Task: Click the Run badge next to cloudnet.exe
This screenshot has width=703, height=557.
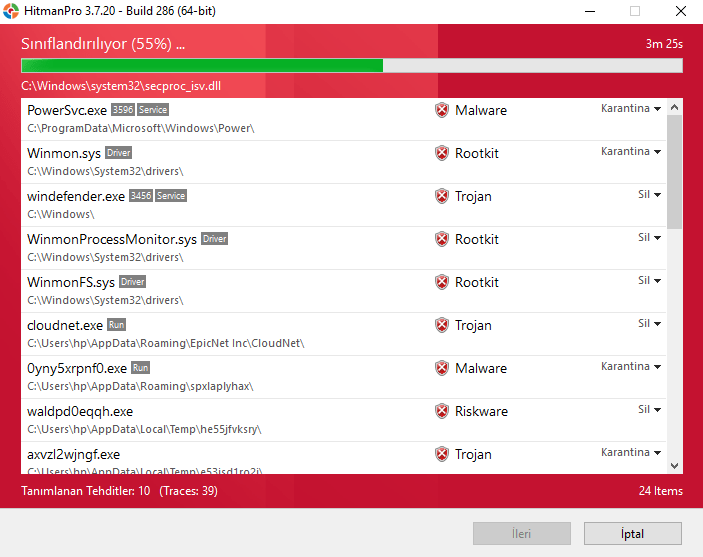Action: pos(117,325)
